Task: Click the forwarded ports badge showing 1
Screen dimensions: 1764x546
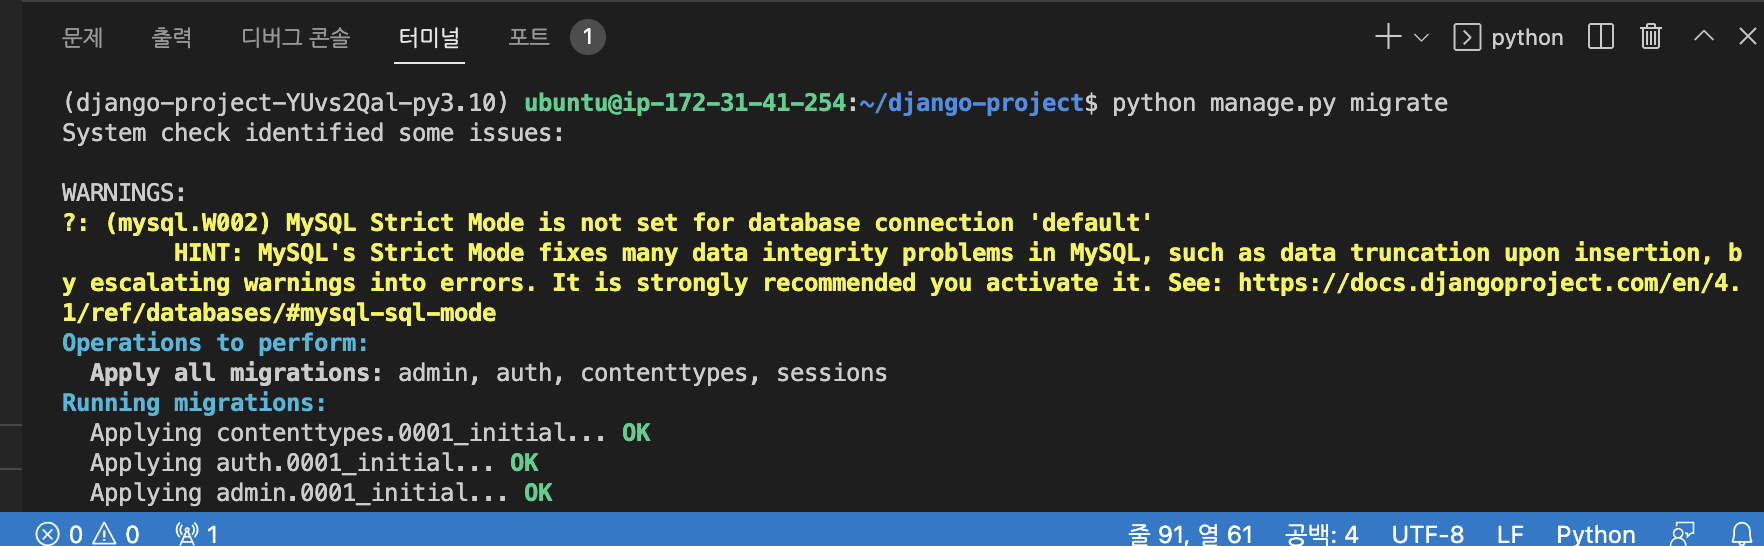Action: (588, 37)
